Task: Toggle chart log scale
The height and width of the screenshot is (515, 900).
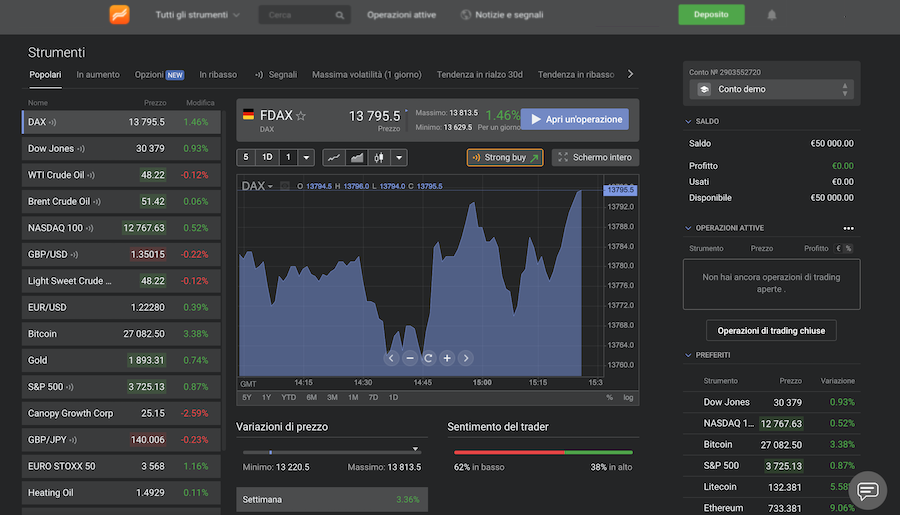Action: pyautogui.click(x=629, y=397)
